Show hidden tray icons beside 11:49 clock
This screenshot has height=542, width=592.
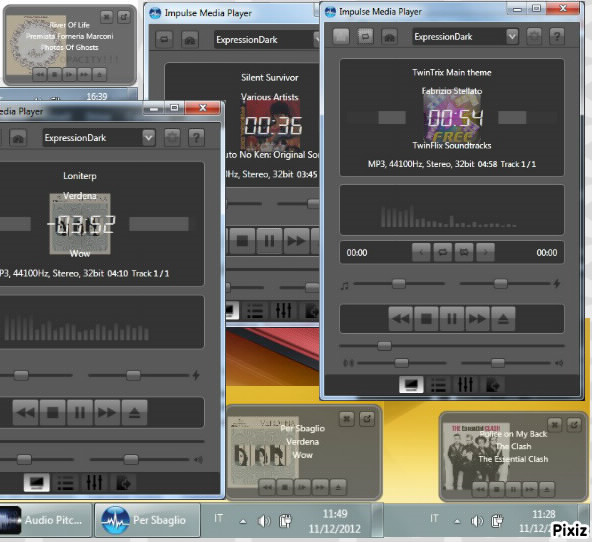(243, 522)
